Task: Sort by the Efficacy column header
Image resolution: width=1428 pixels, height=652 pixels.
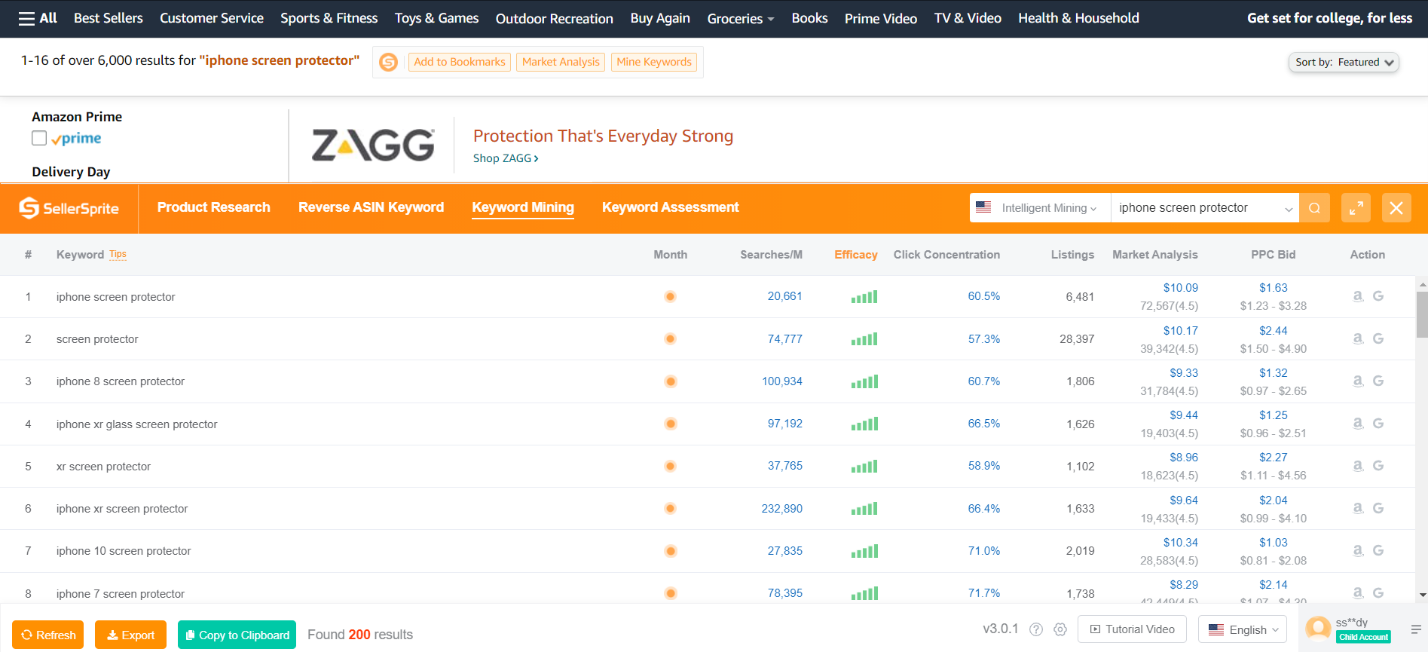Action: (856, 255)
